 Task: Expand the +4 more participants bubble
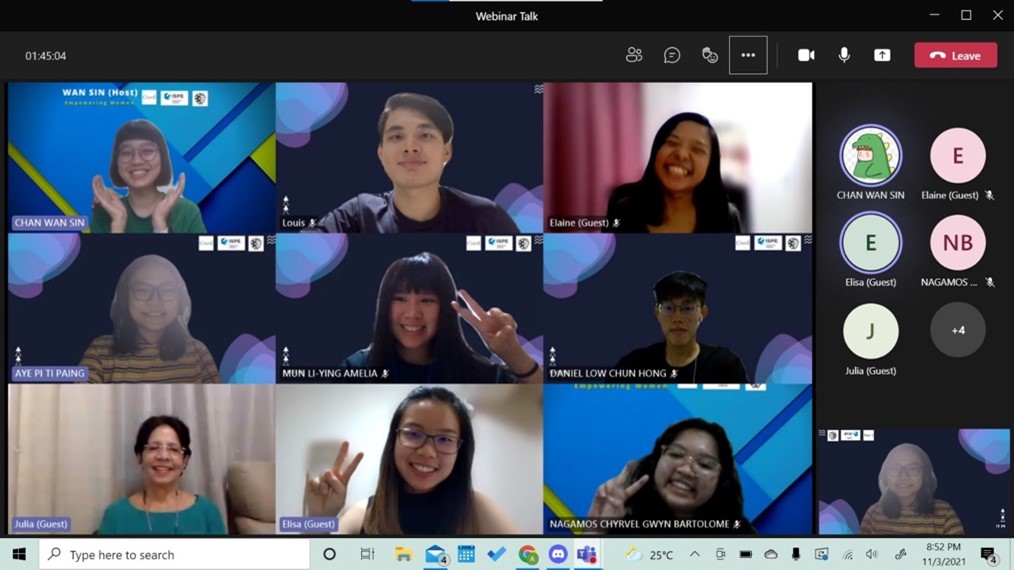coord(958,331)
